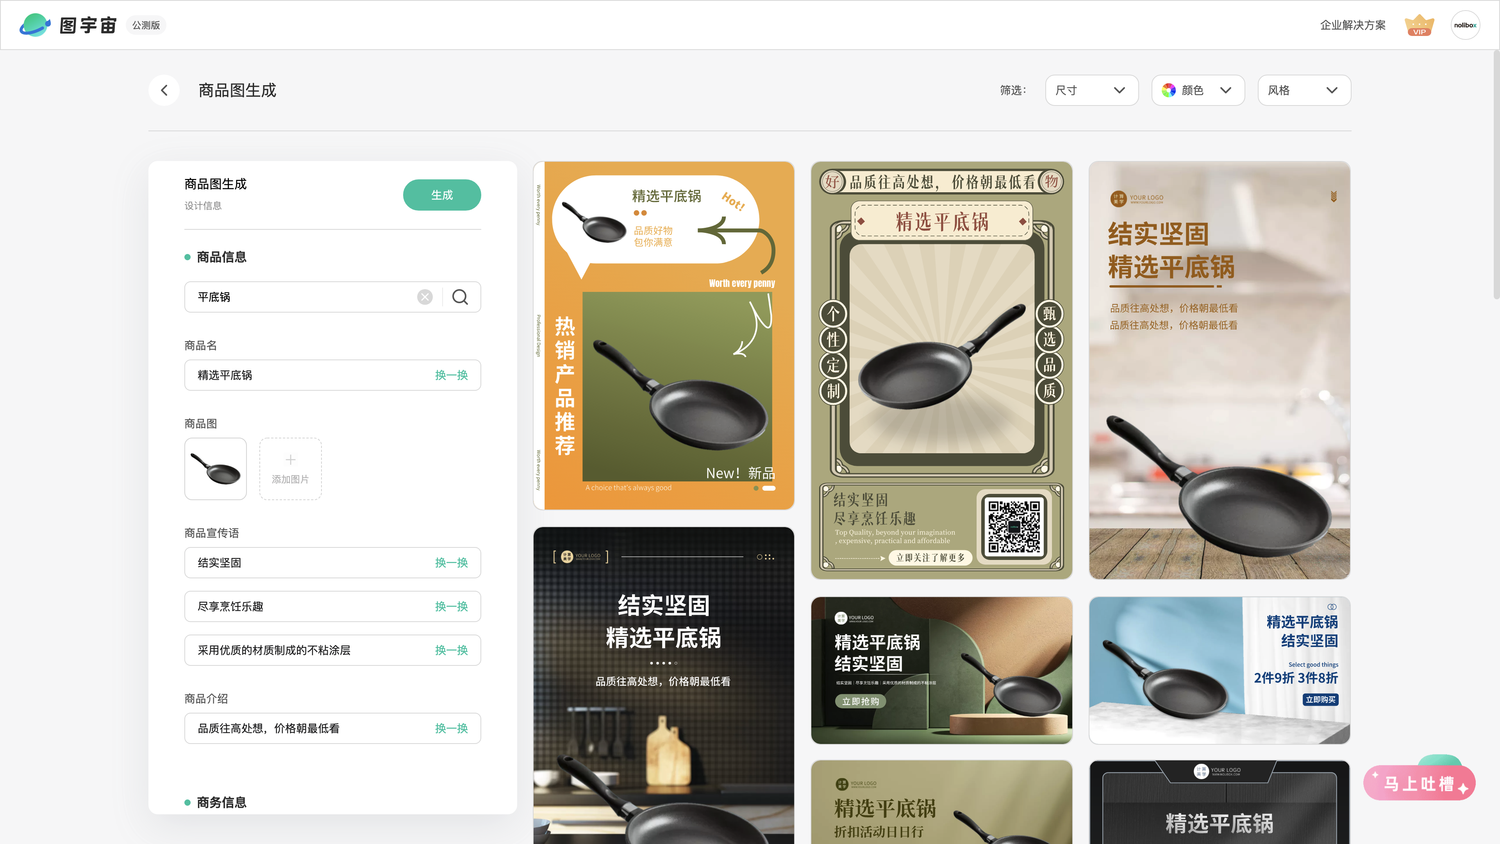Click the magnifier search icon
This screenshot has width=1500, height=844.
coord(460,297)
